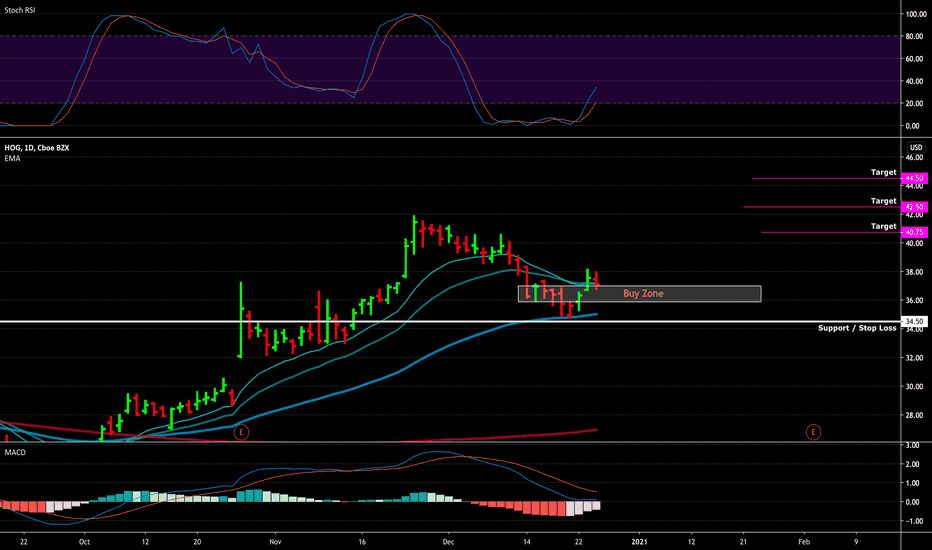Select the 40.75 Target label

point(883,226)
